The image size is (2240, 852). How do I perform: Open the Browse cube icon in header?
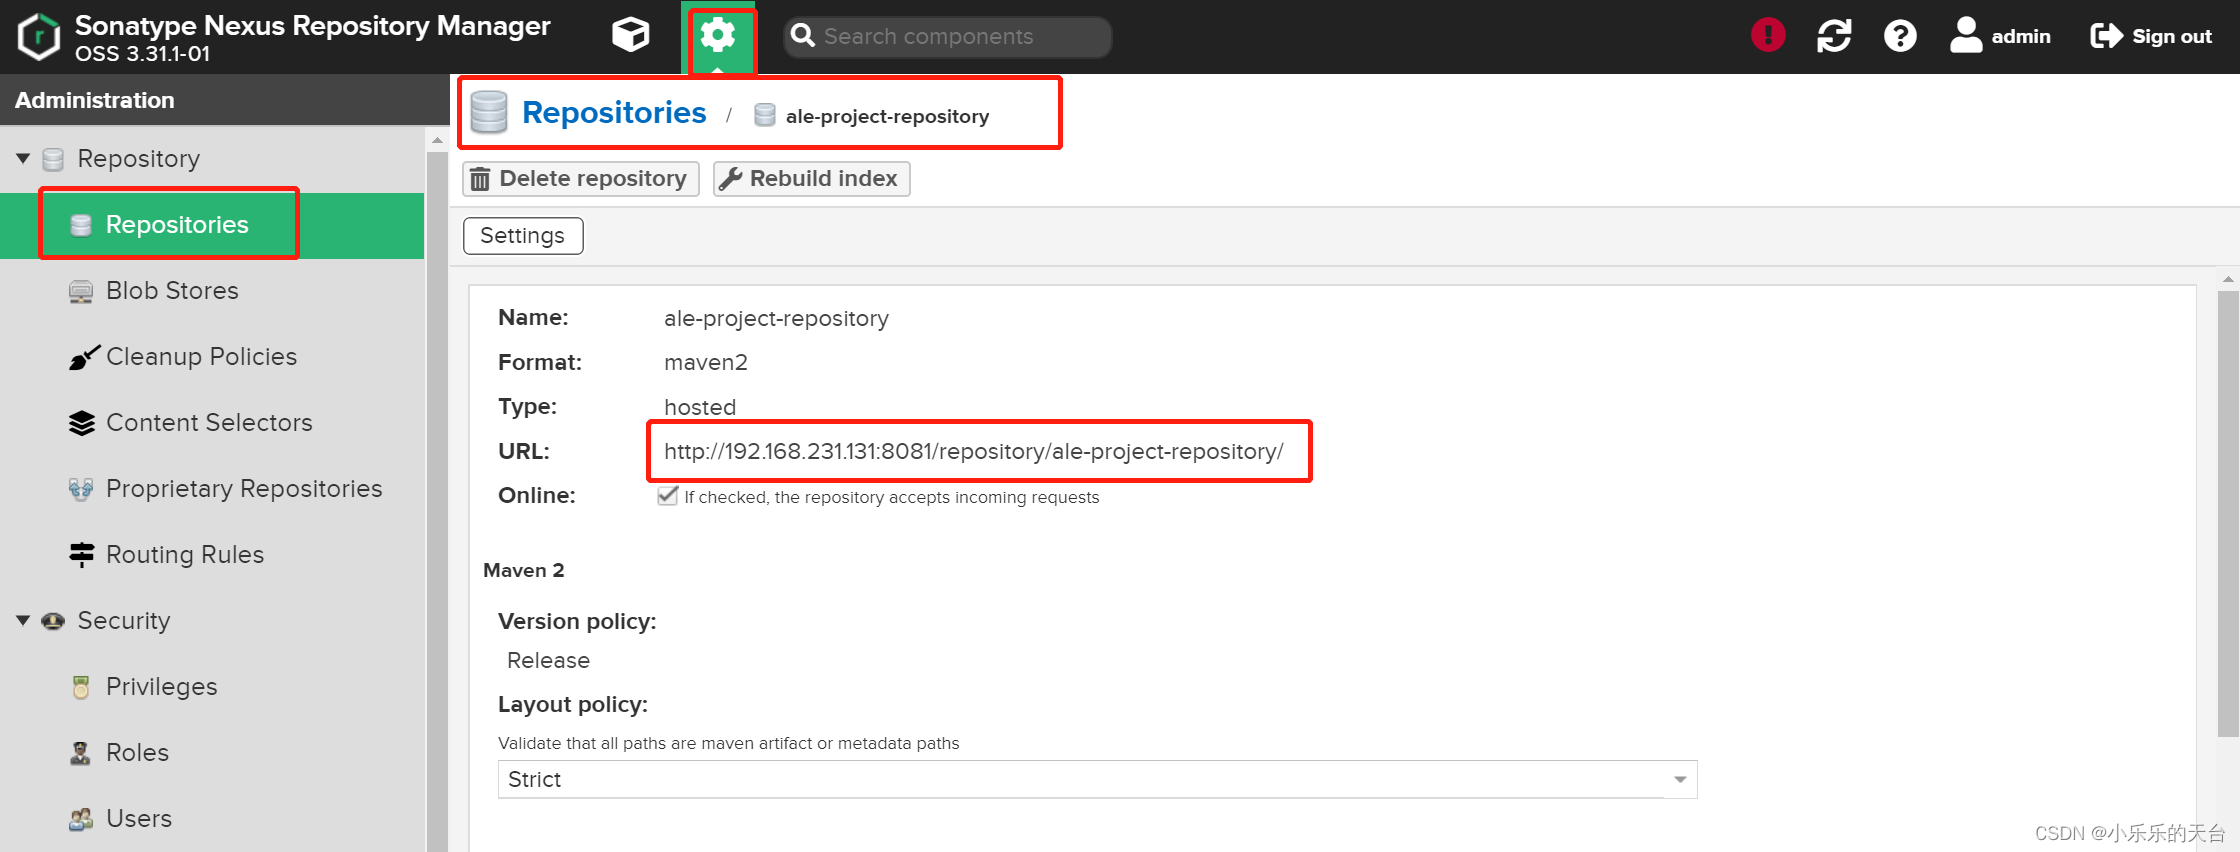(631, 36)
